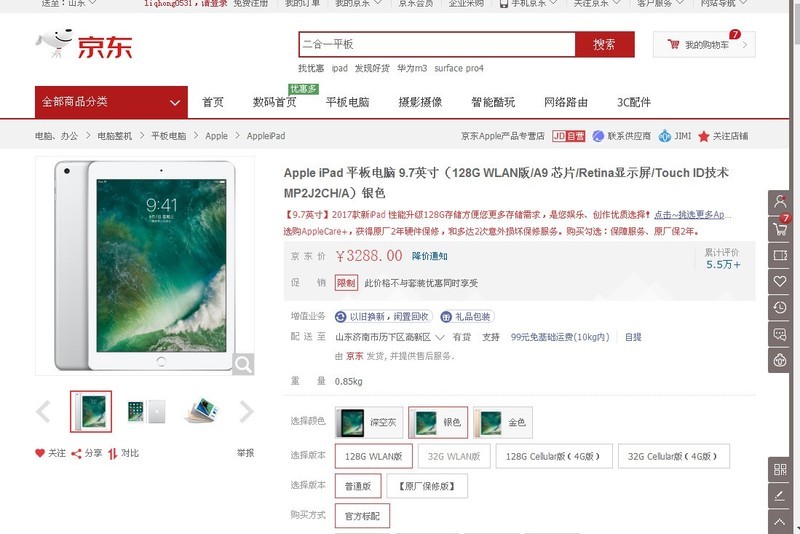Screen dimensions: 800x534
Task: Expand the 关注京东 top menu
Action: pos(596,4)
